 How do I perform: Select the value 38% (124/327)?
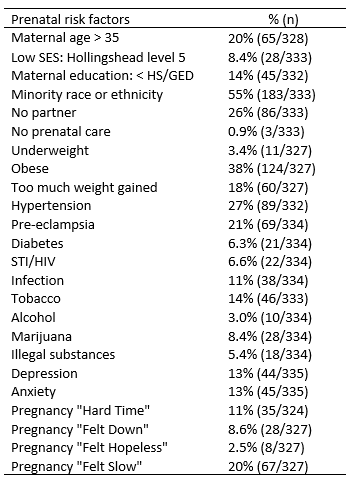[272, 169]
